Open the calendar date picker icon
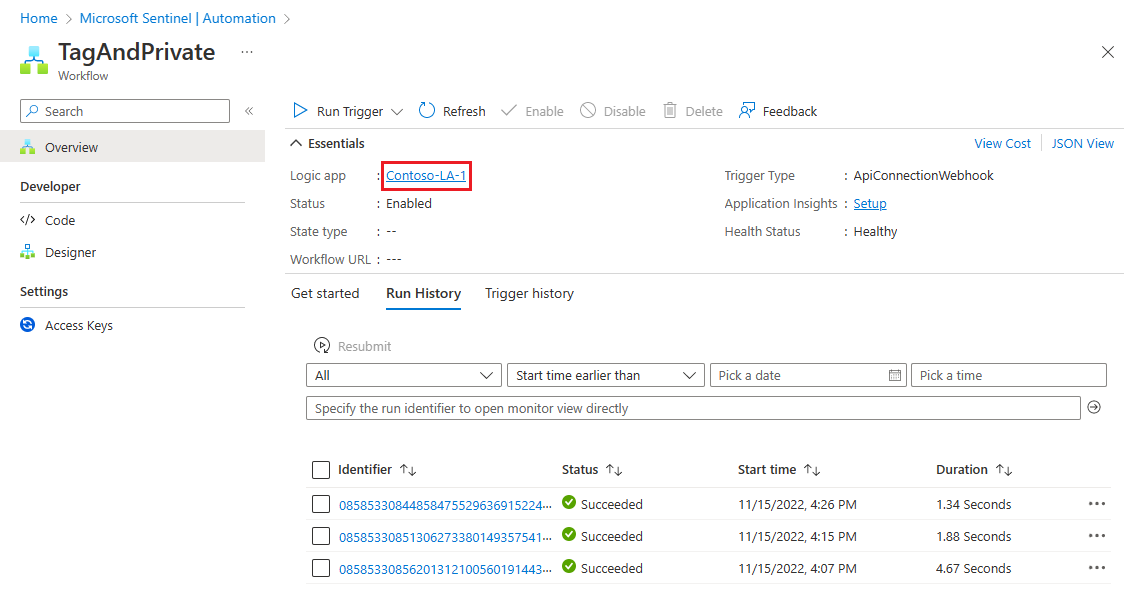The height and width of the screenshot is (604, 1144). coord(895,376)
